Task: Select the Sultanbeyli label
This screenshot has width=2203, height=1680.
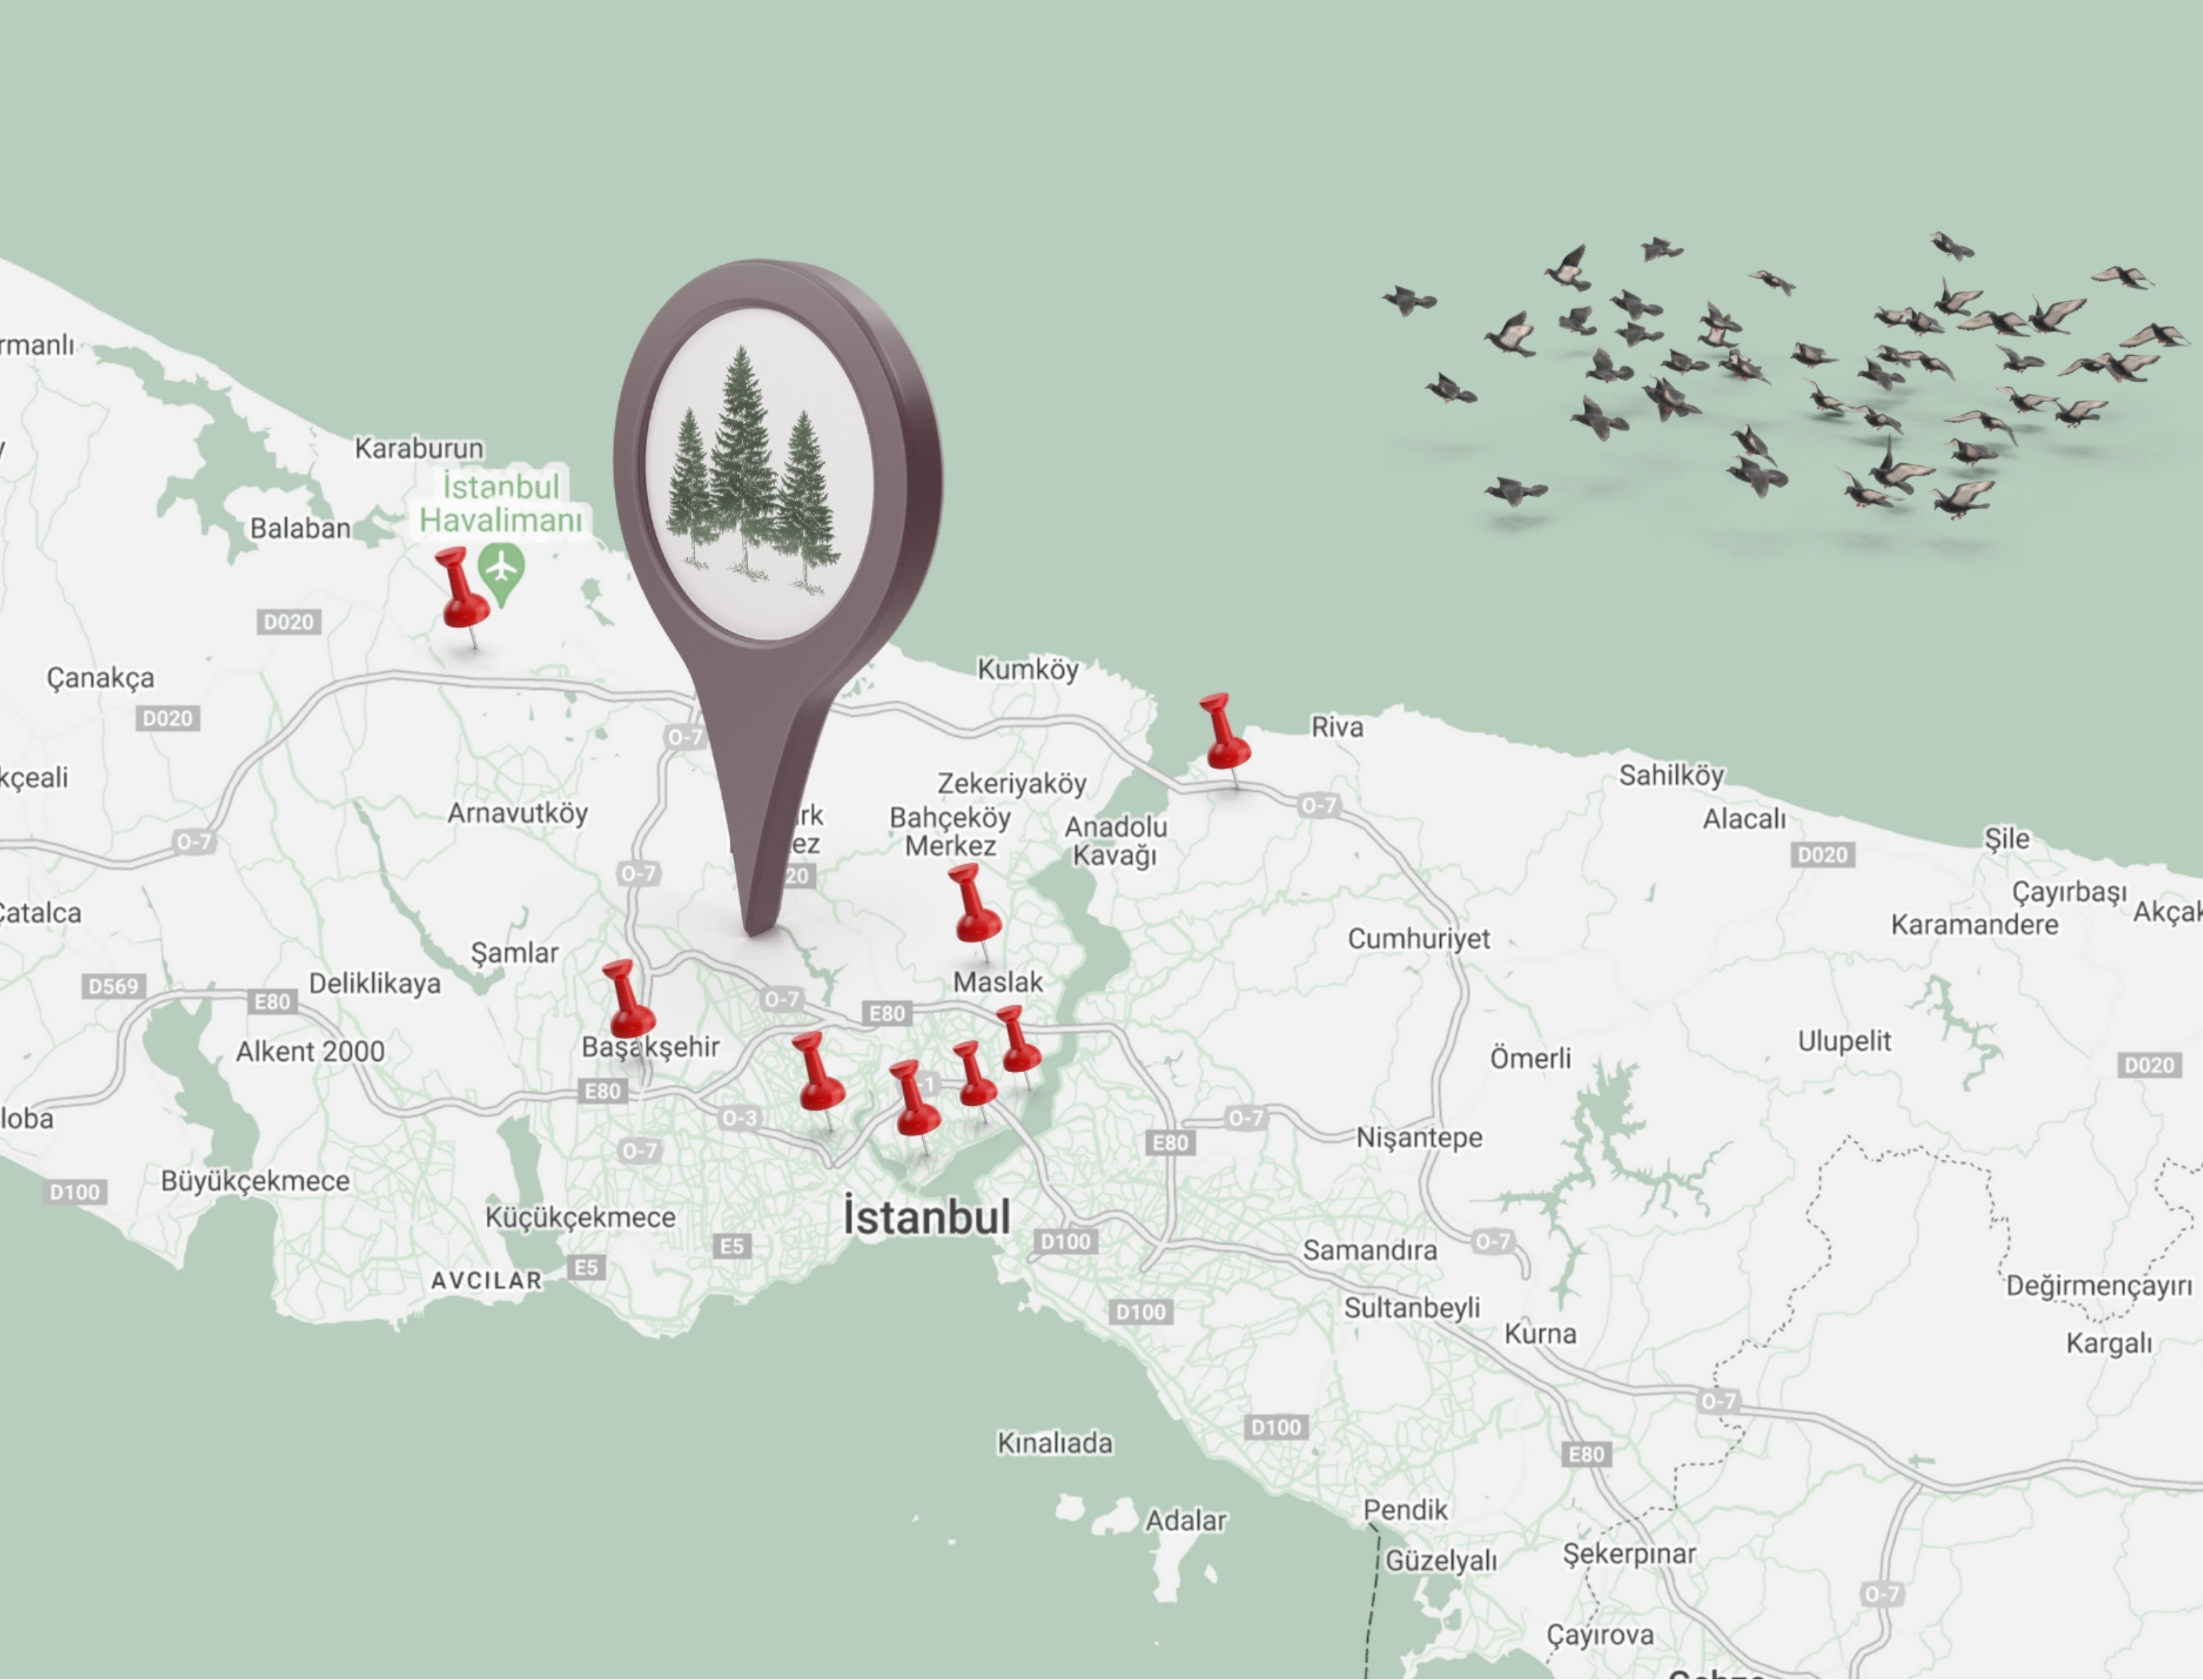Action: click(1411, 1307)
